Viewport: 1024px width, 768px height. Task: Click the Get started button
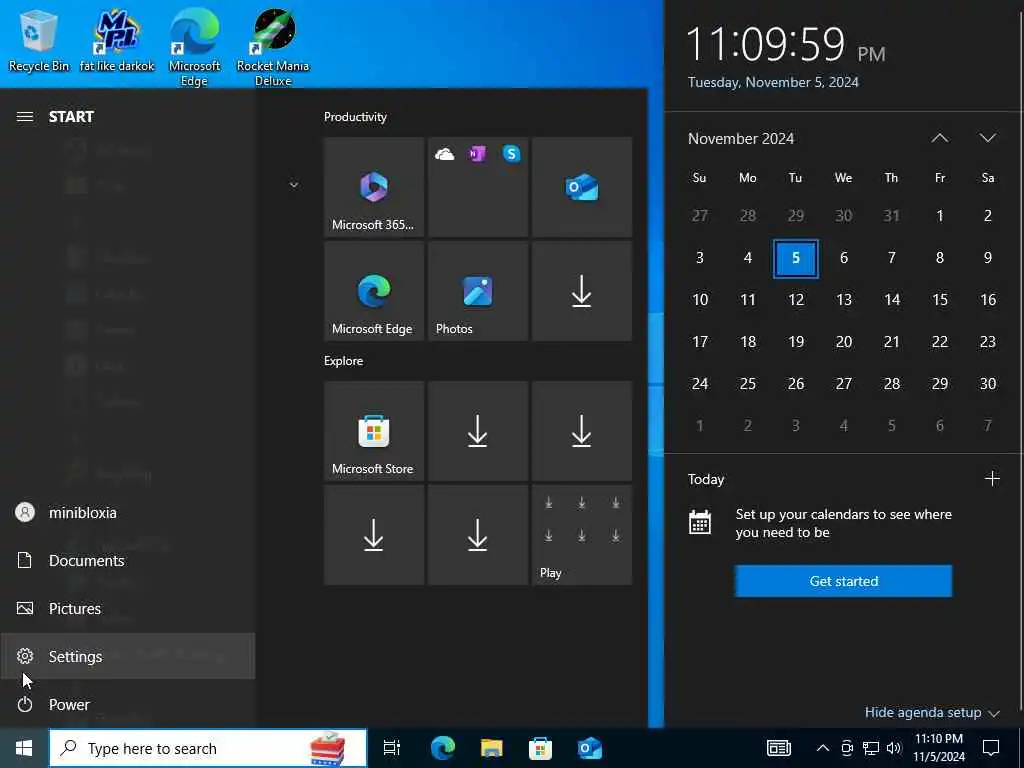click(843, 581)
